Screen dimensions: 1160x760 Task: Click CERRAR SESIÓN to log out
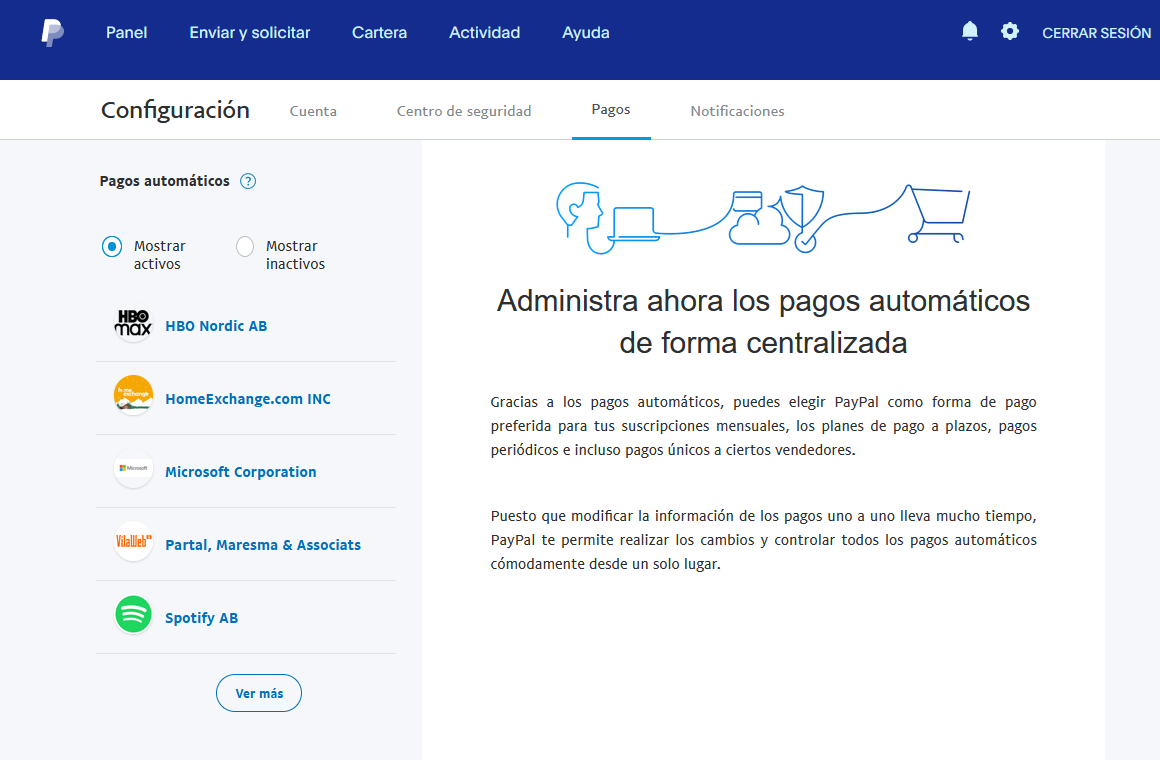coord(1096,33)
